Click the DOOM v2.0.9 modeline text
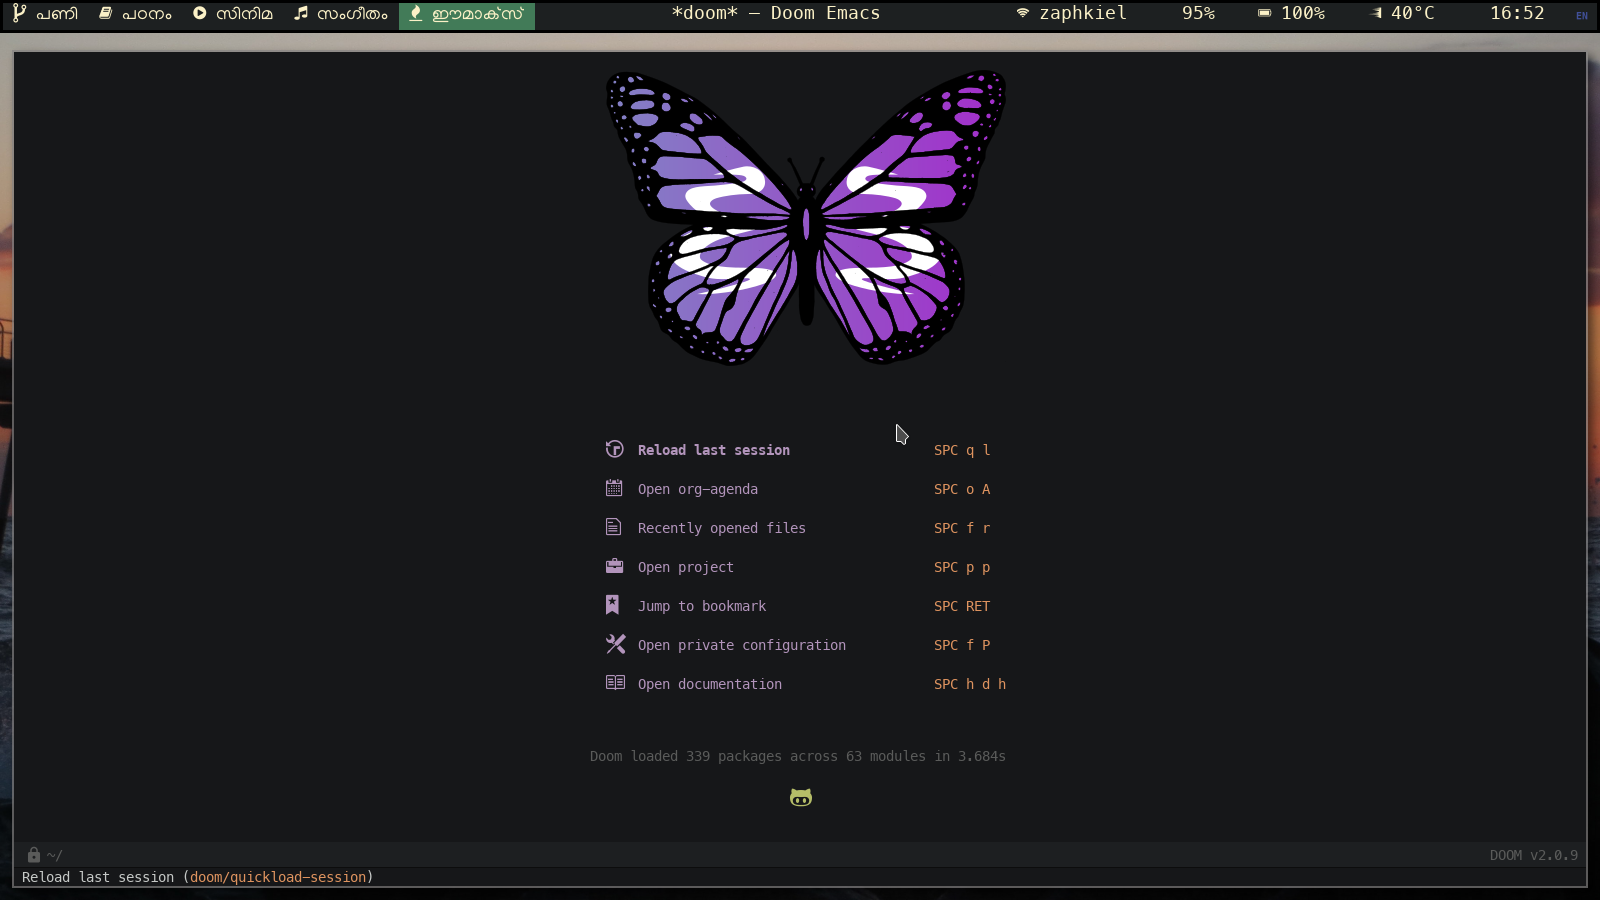This screenshot has width=1600, height=900. pos(1534,855)
